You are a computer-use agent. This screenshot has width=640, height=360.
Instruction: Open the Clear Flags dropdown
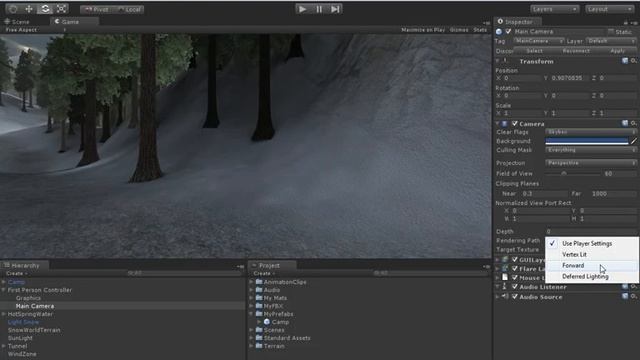591,132
